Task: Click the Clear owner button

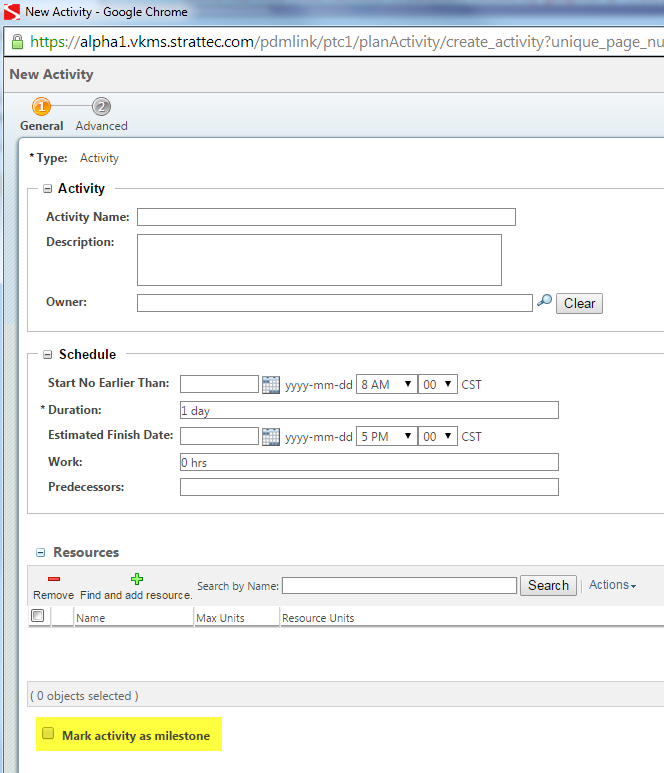Action: click(x=579, y=303)
